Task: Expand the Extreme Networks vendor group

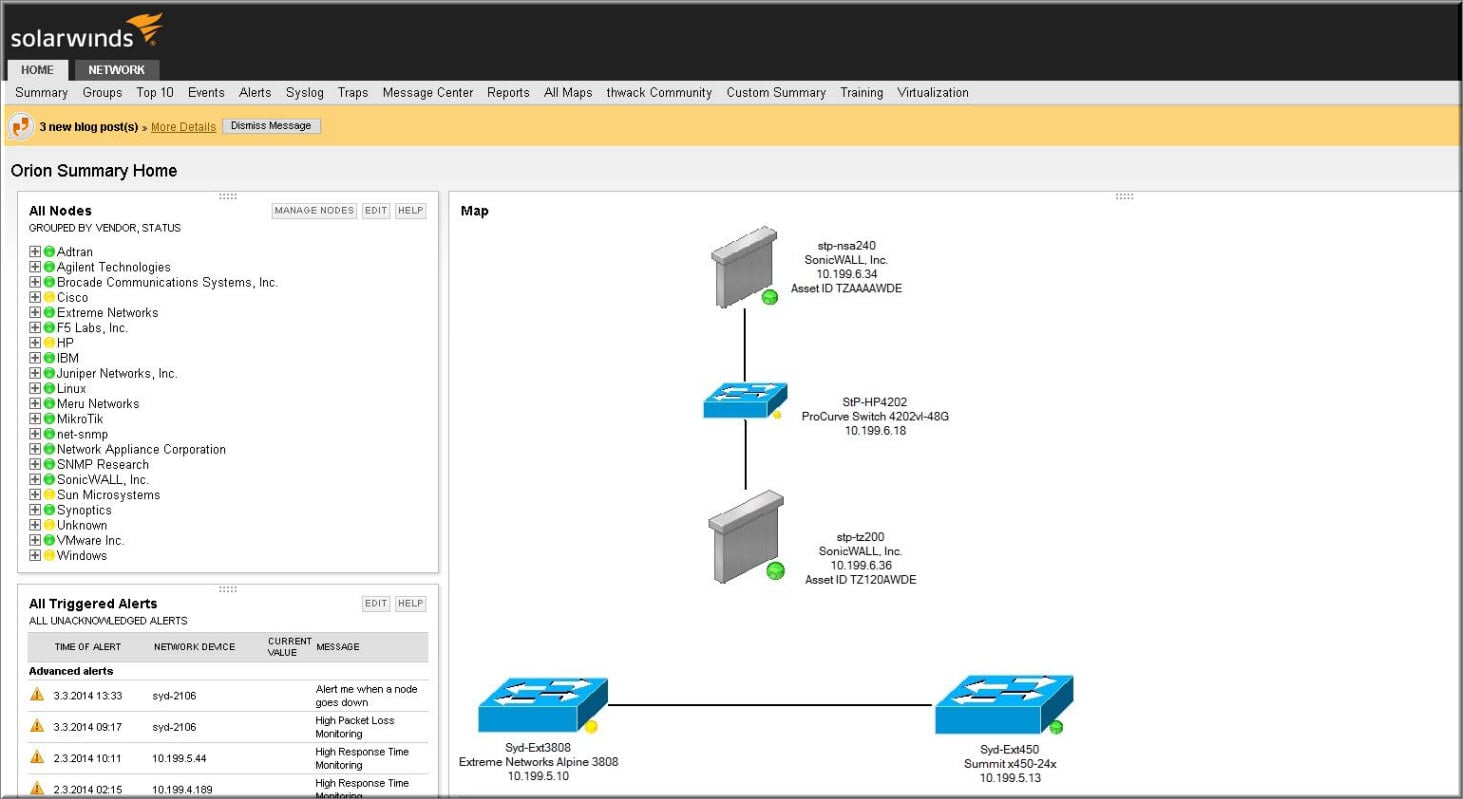Action: pos(35,313)
